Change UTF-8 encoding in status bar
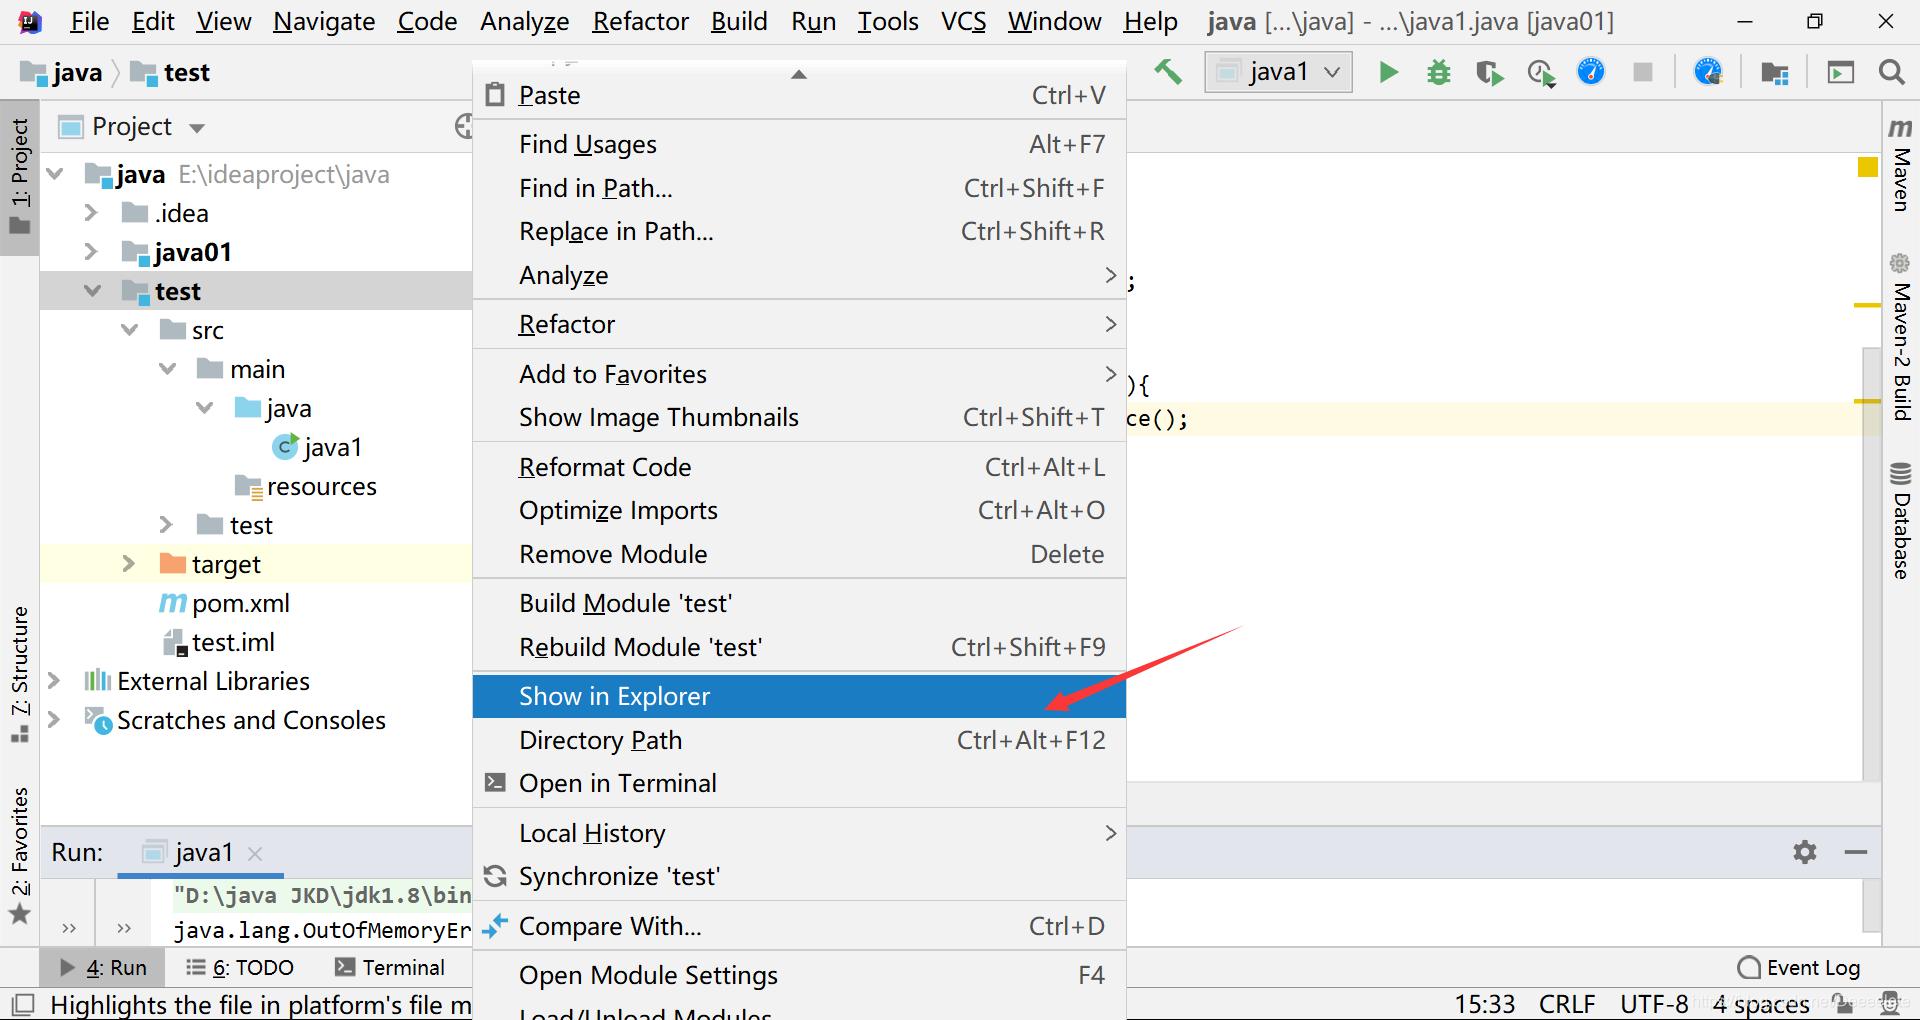Viewport: 1920px width, 1020px height. 1653,1004
